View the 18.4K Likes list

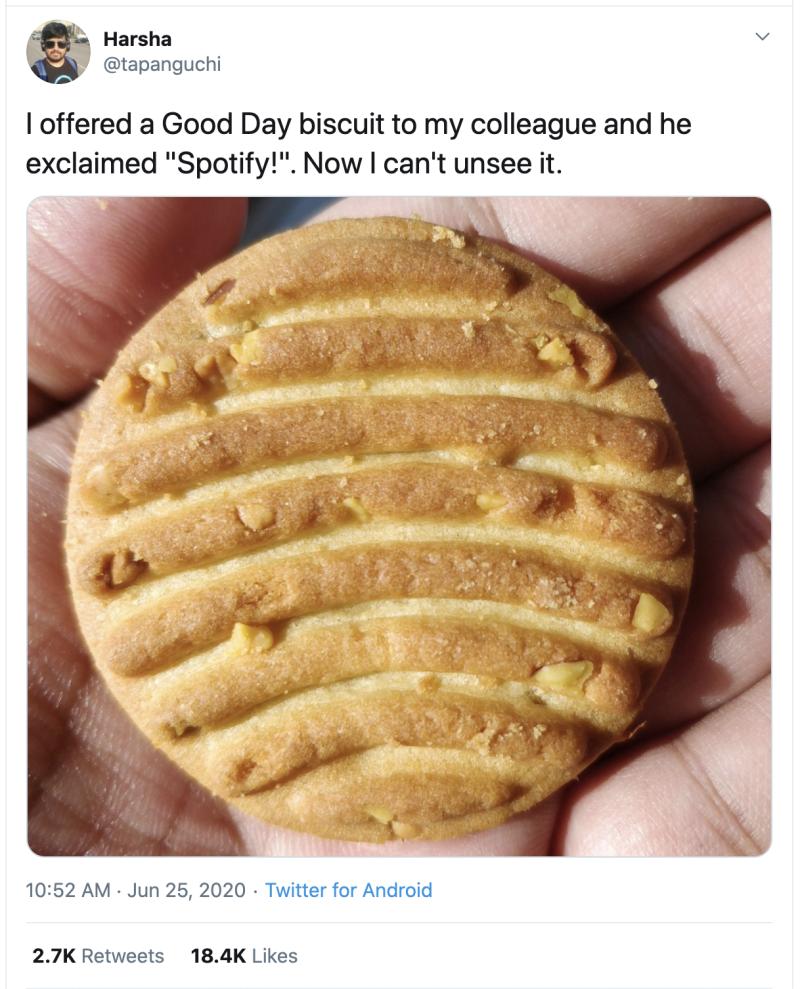coord(244,956)
